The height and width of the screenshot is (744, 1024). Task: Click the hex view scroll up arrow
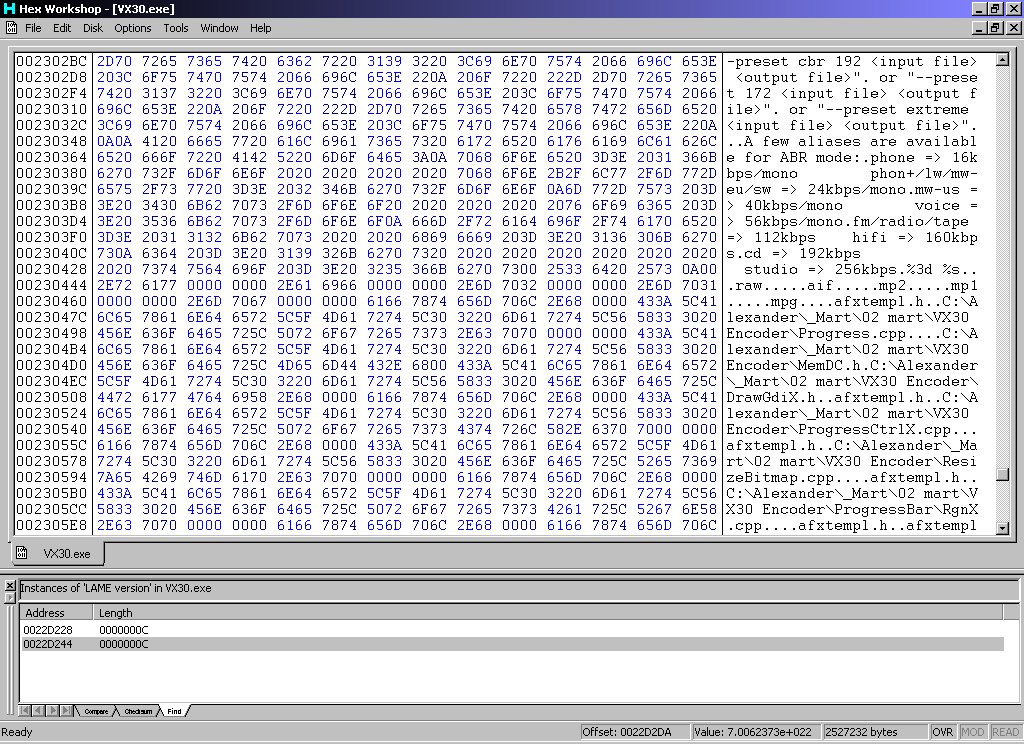pos(1002,60)
